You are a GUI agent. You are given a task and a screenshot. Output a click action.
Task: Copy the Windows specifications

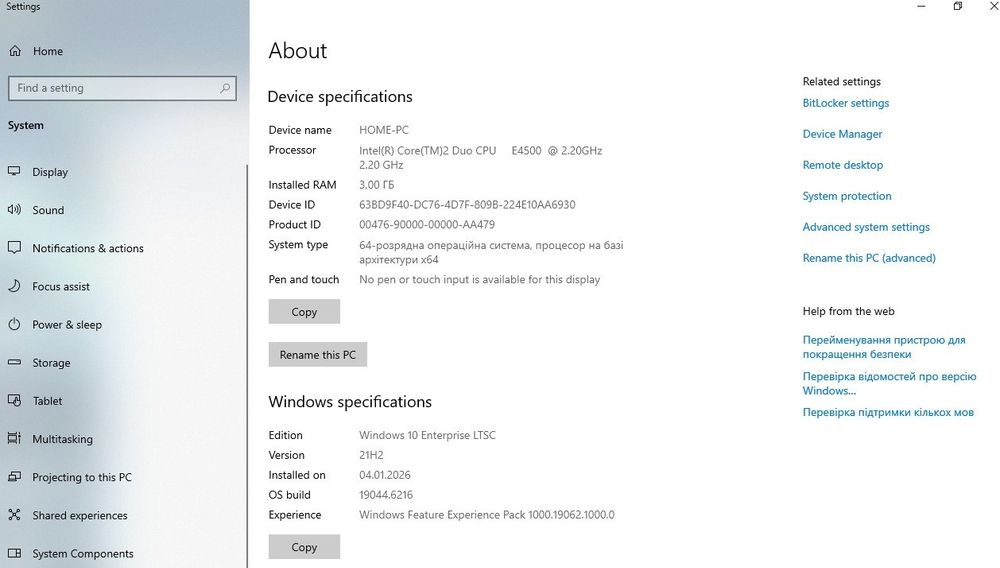[x=304, y=547]
